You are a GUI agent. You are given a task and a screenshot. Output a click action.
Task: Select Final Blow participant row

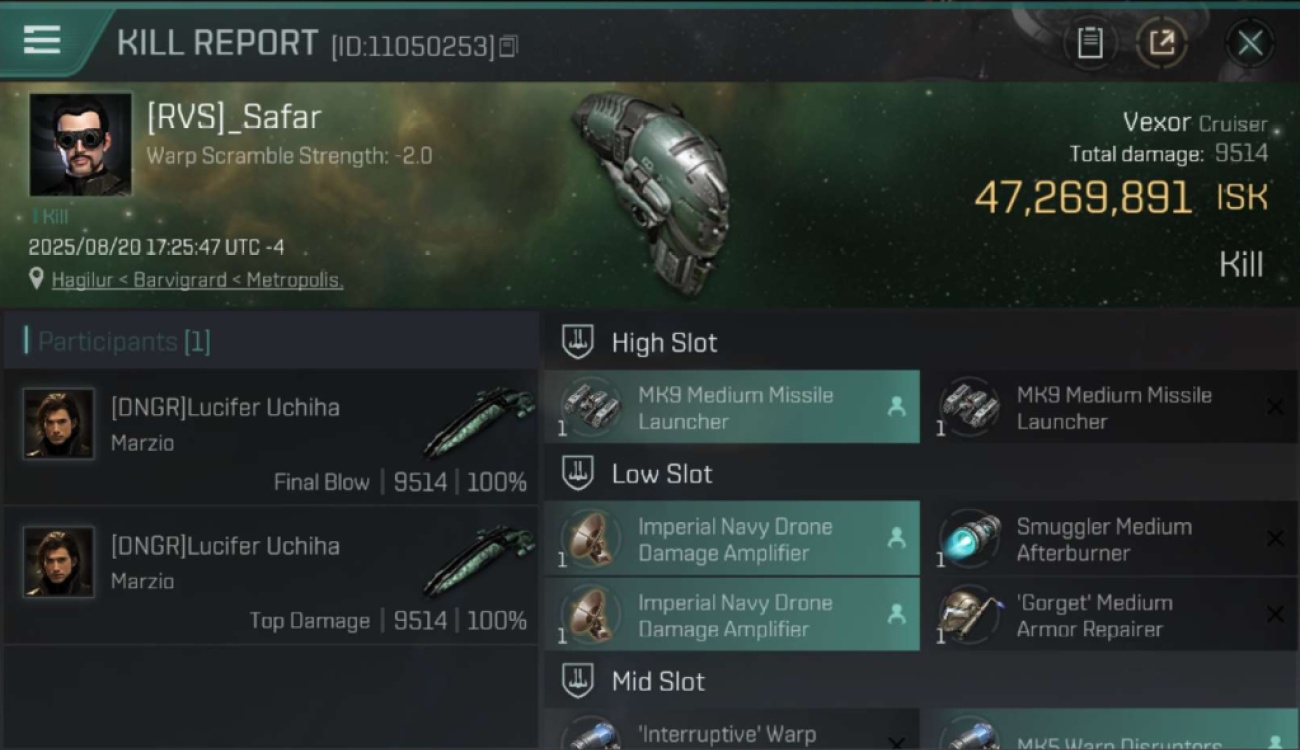tap(270, 437)
